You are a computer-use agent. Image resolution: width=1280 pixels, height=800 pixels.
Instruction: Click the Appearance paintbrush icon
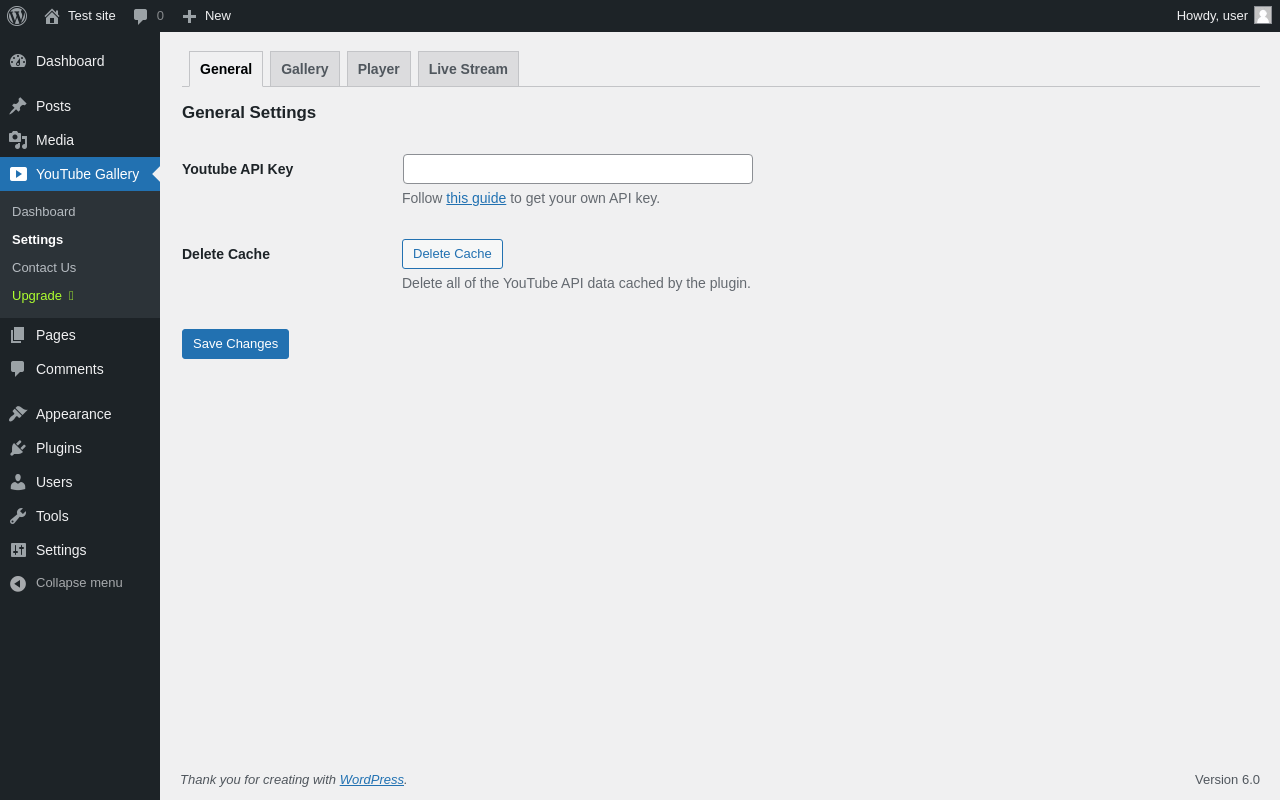(18, 414)
